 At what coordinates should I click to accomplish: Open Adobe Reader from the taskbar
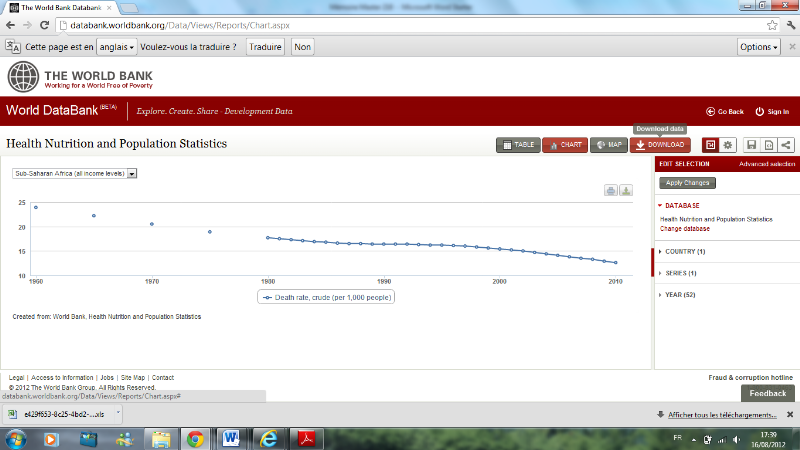[306, 439]
